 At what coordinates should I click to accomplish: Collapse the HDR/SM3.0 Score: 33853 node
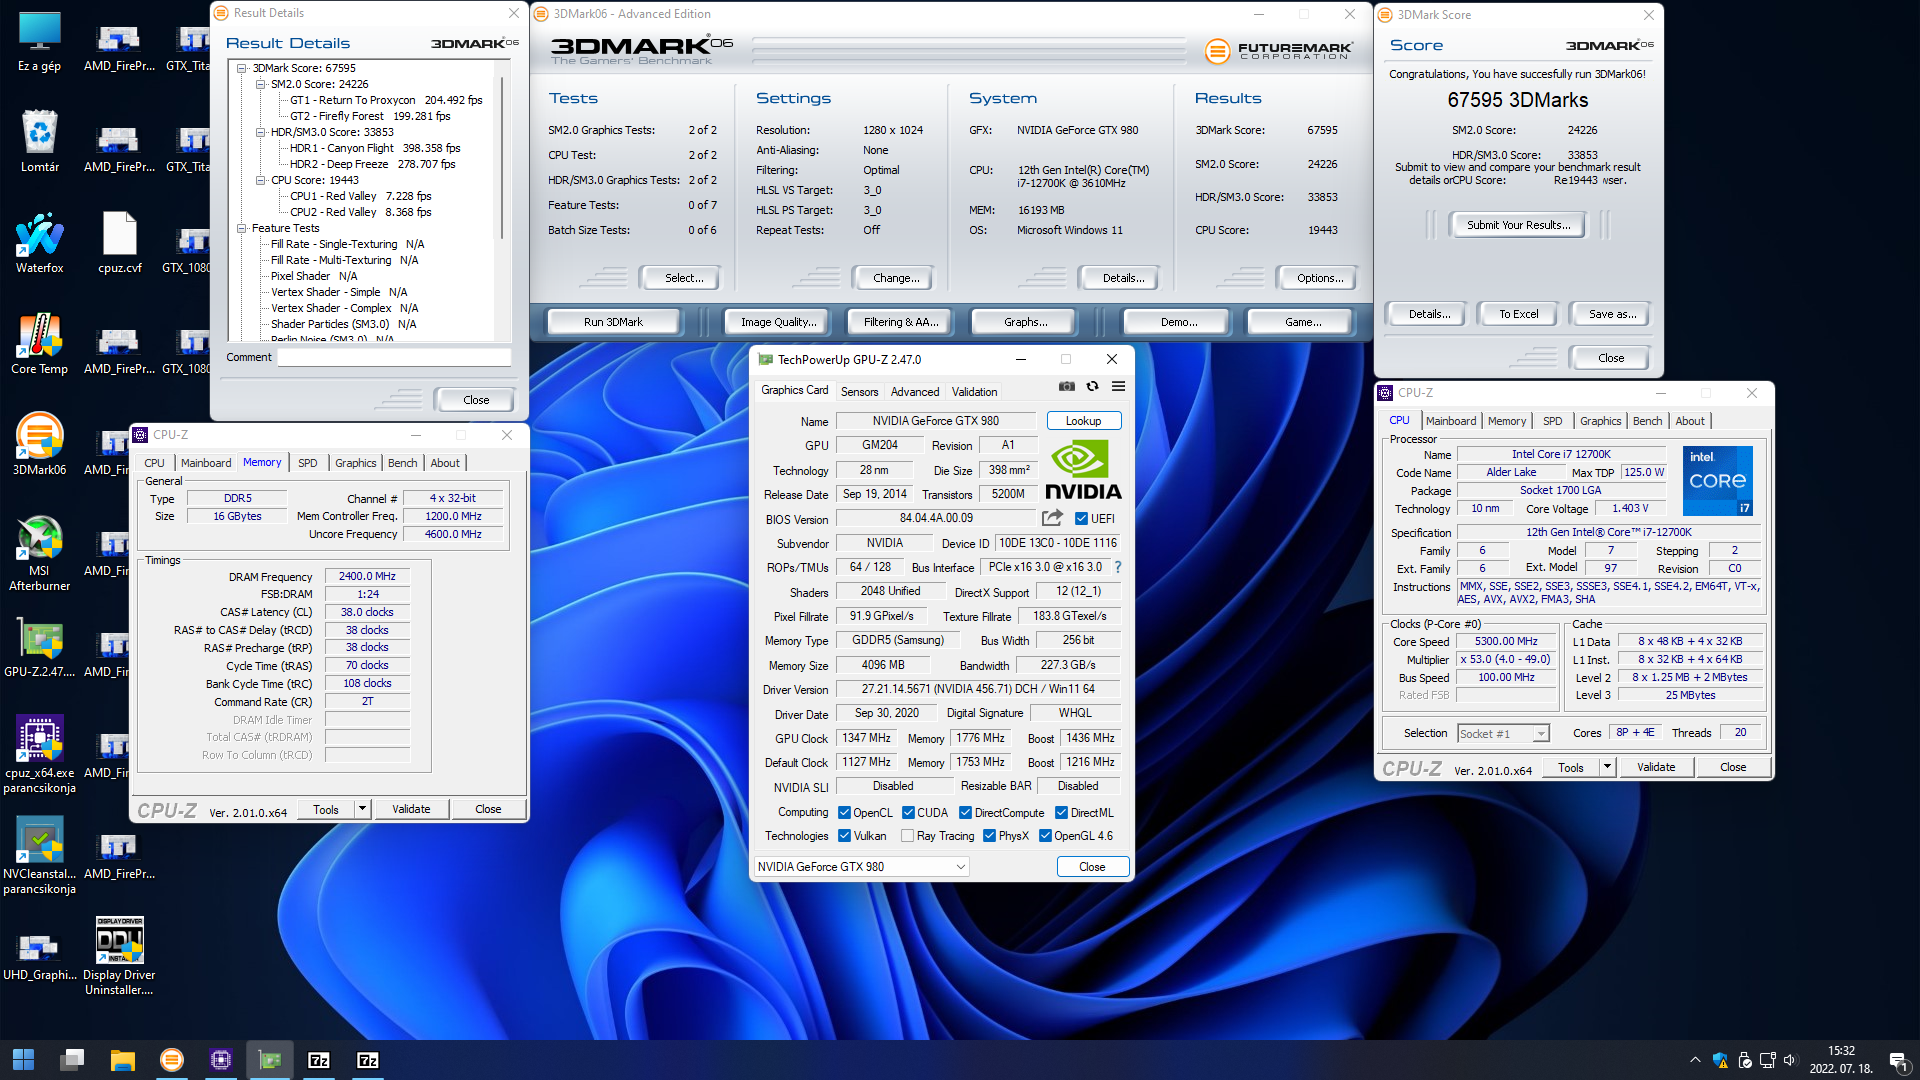pyautogui.click(x=261, y=132)
